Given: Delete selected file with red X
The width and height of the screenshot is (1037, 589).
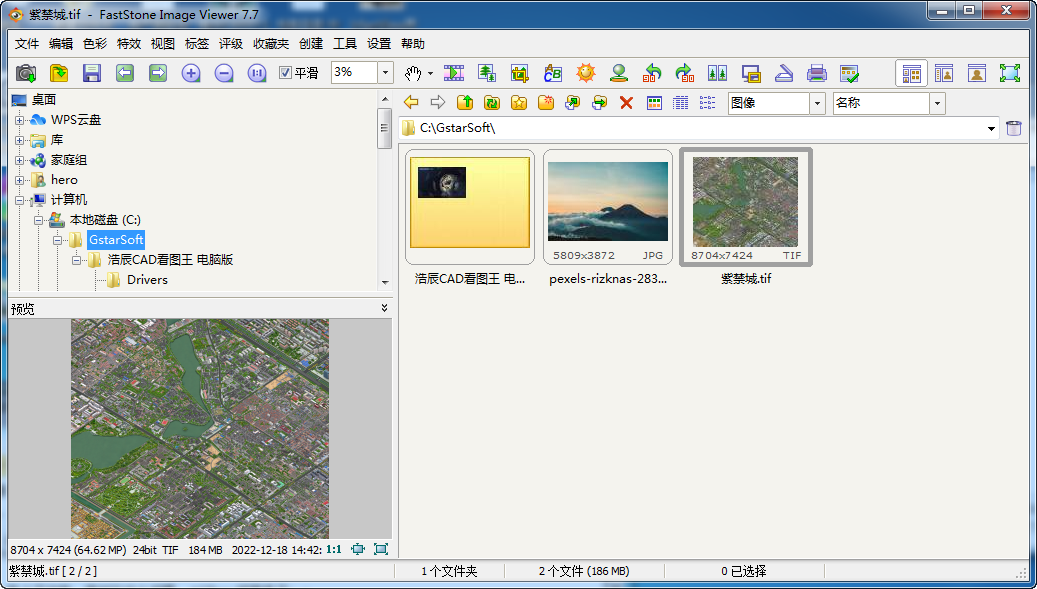Looking at the screenshot, I should coord(627,103).
